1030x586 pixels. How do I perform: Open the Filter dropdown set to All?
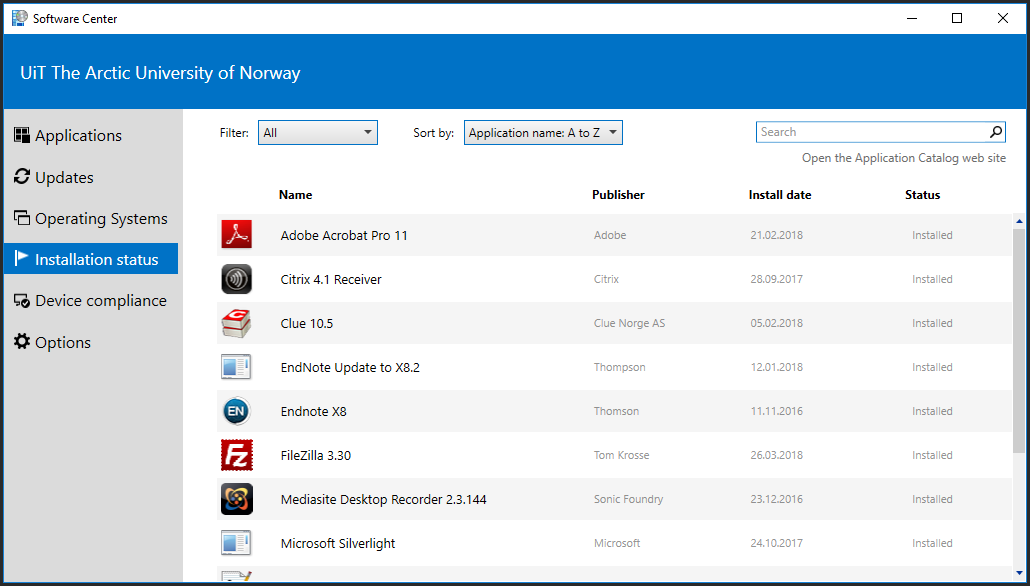pos(317,133)
